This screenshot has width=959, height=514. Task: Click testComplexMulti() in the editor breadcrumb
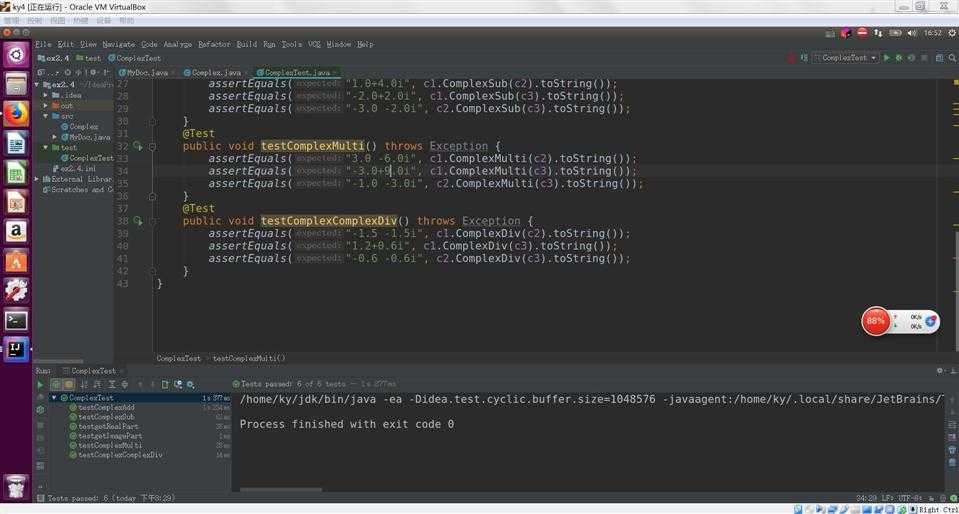tap(249, 359)
